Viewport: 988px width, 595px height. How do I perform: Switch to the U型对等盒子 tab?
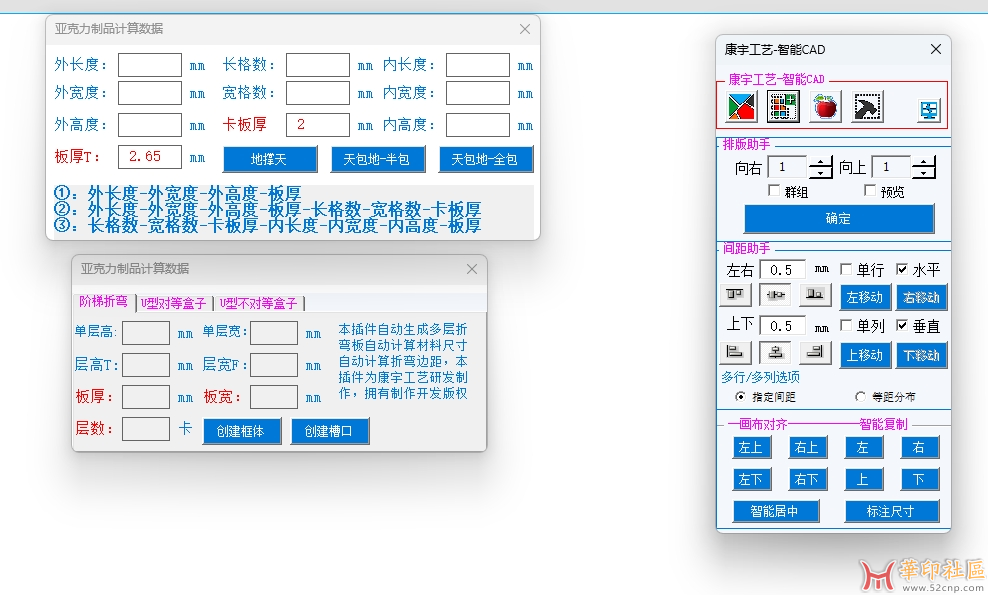173,304
